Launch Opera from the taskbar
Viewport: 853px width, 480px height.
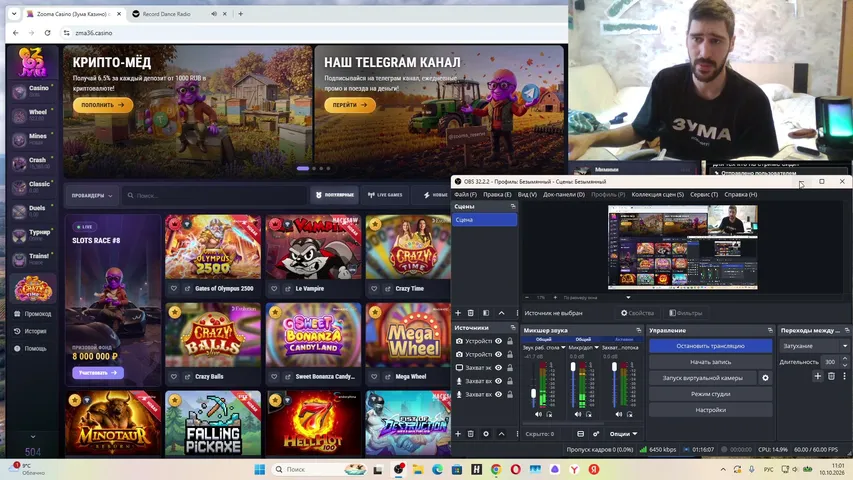coord(515,469)
